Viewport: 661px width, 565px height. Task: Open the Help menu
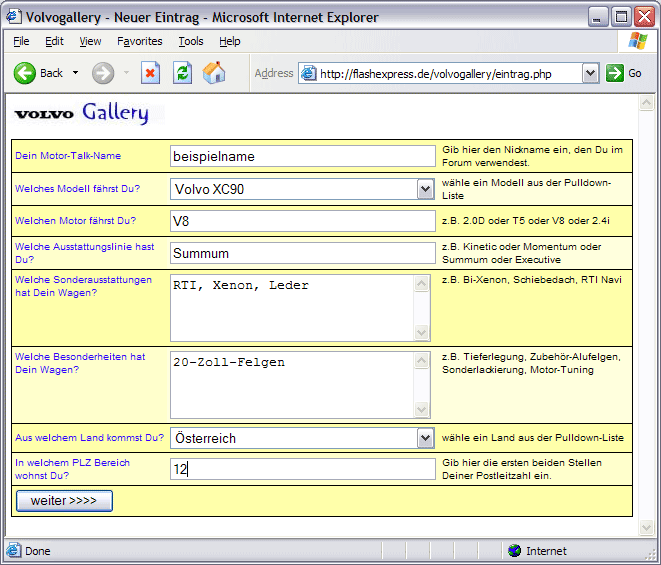click(x=230, y=41)
